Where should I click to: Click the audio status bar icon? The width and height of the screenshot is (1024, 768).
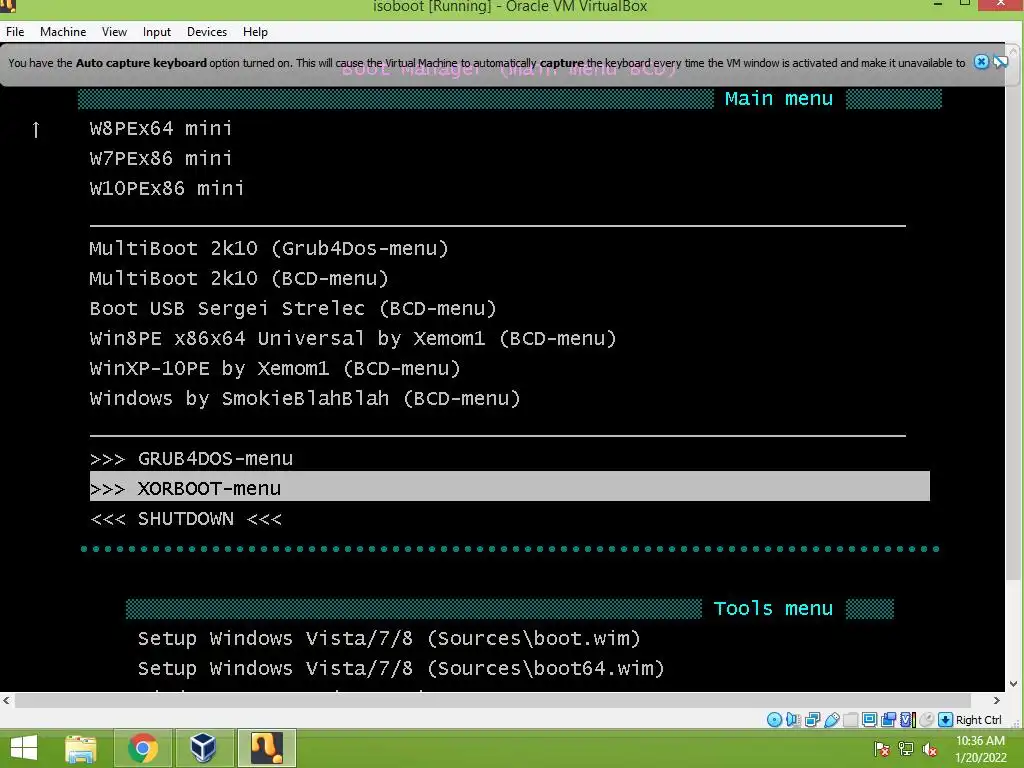[793, 720]
